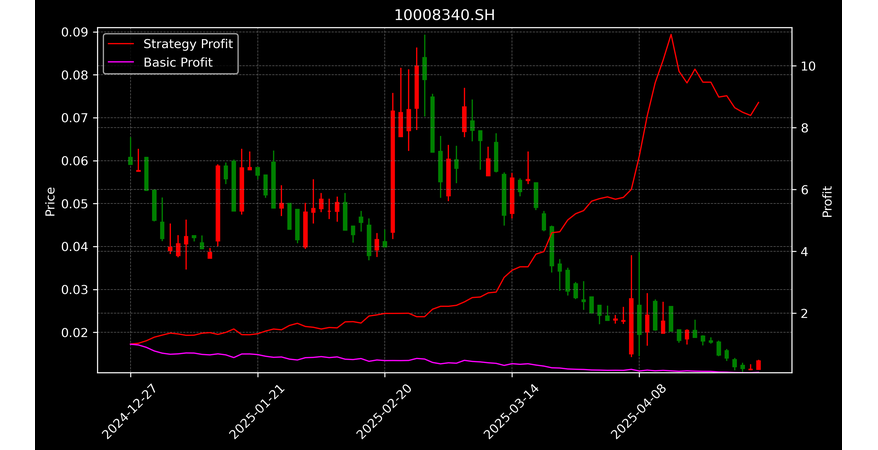
Task: Click the Profit y-axis label
Action: pyautogui.click(x=827, y=201)
